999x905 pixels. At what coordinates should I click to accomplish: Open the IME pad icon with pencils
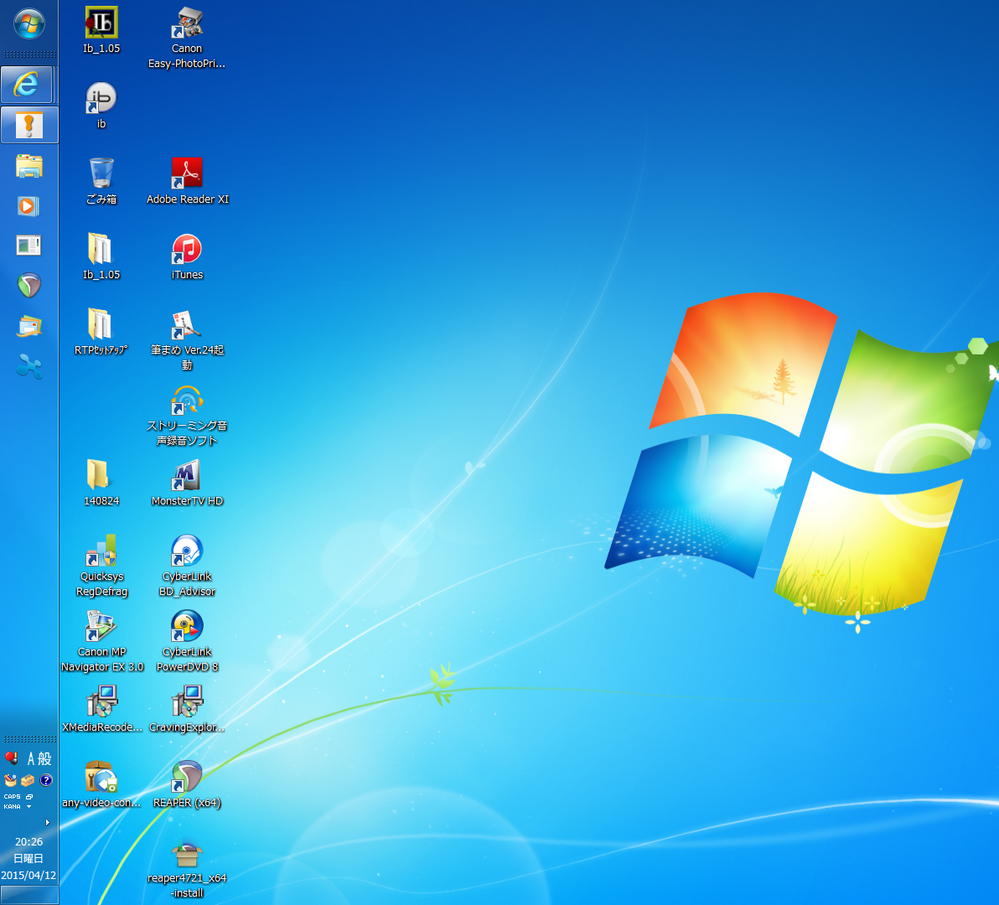10,780
